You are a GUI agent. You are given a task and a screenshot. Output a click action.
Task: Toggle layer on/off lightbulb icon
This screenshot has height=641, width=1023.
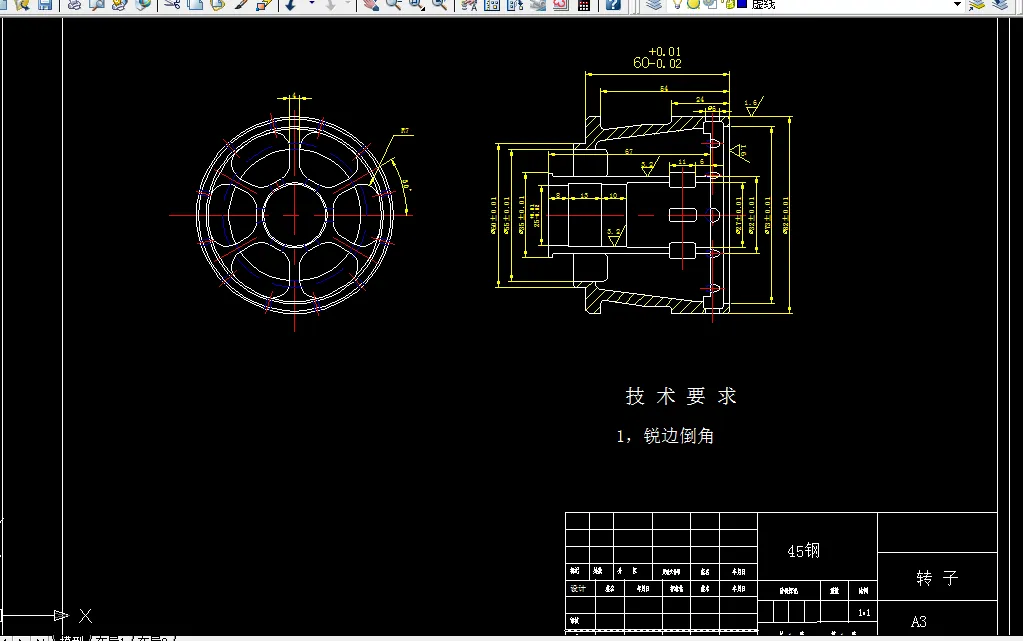[x=678, y=4]
